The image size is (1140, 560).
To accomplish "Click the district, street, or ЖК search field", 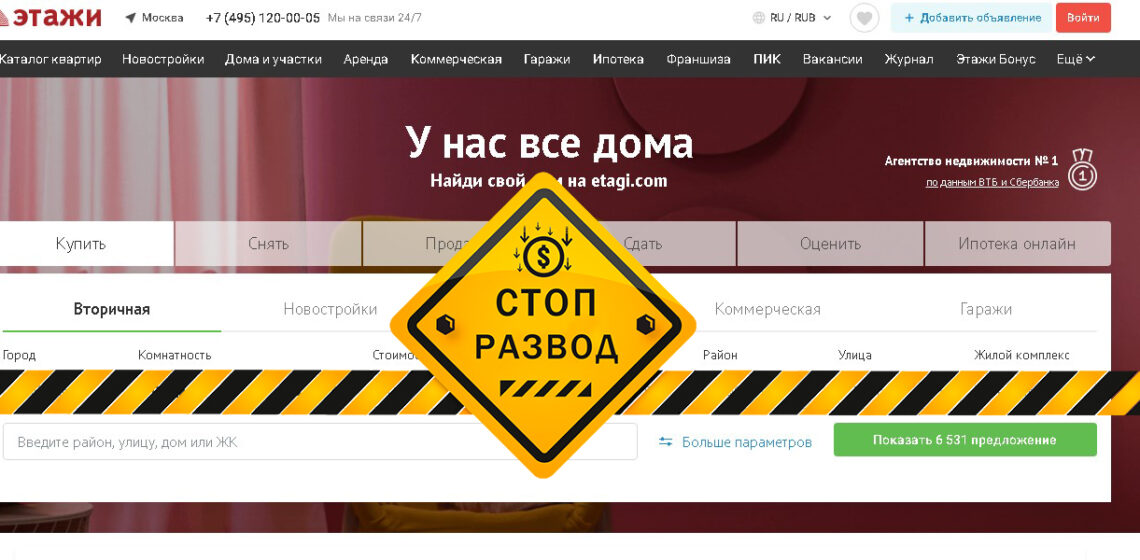I will 320,441.
